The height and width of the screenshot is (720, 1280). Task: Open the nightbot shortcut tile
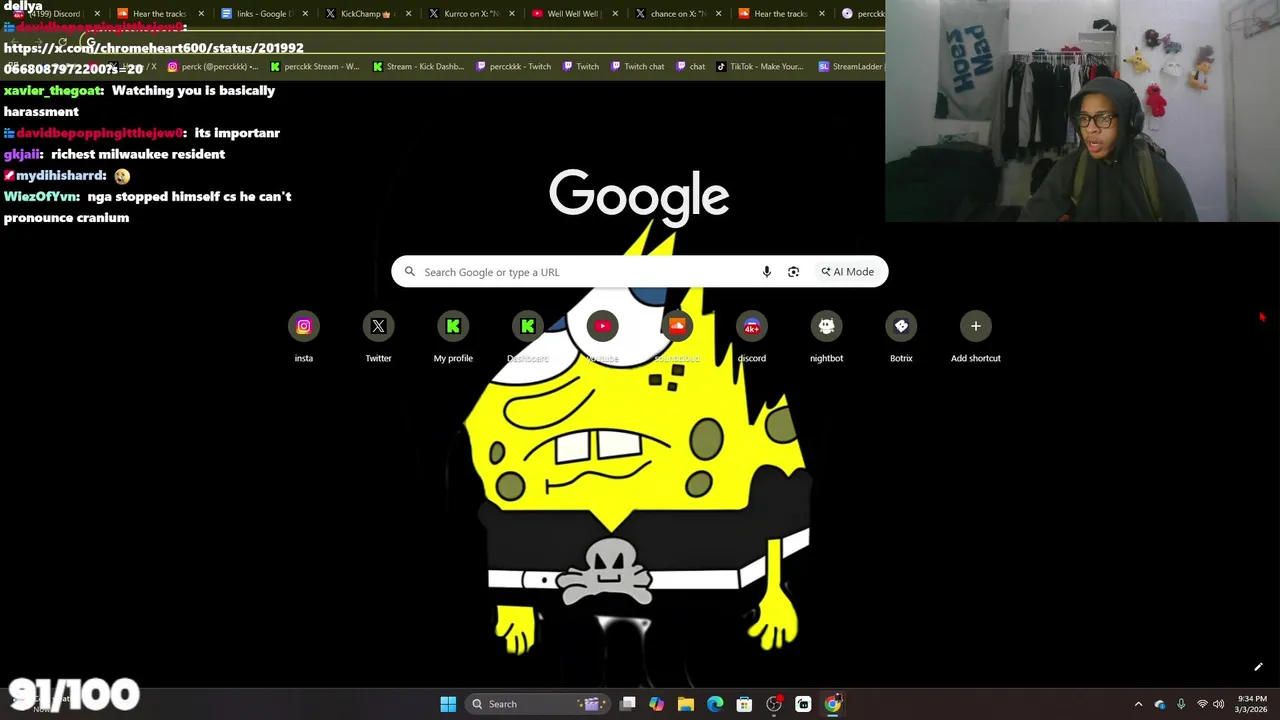[x=826, y=337]
